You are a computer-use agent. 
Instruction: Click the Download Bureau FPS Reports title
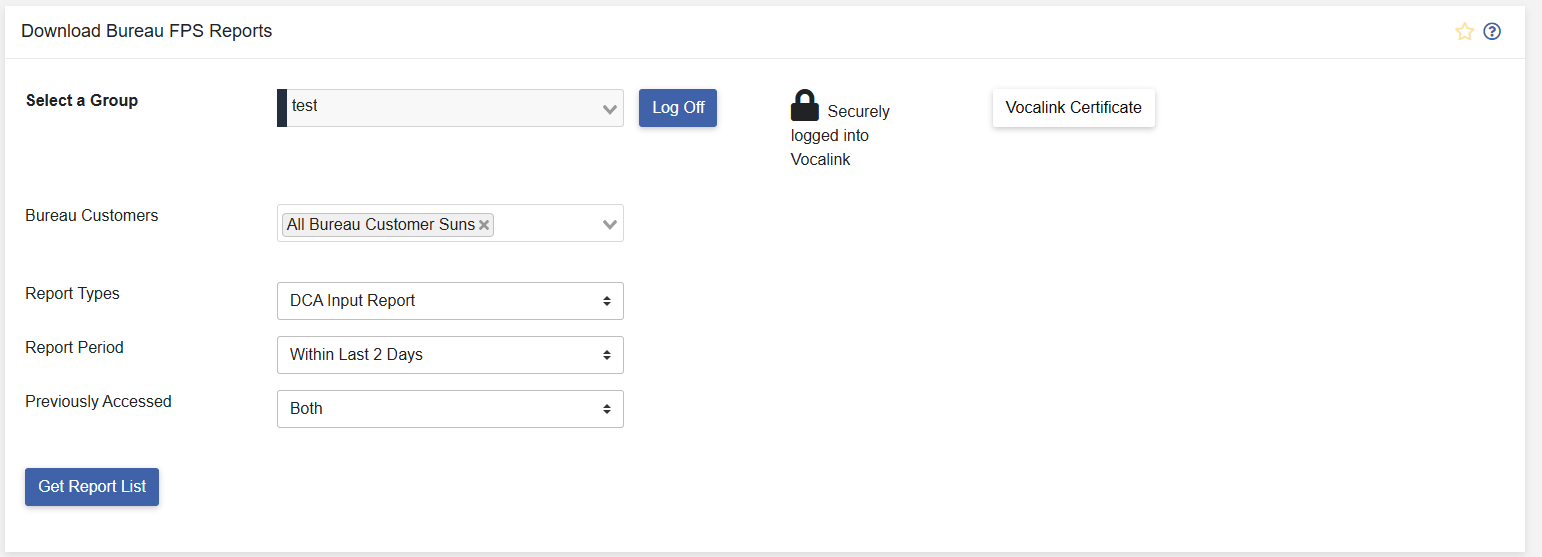pyautogui.click(x=146, y=31)
